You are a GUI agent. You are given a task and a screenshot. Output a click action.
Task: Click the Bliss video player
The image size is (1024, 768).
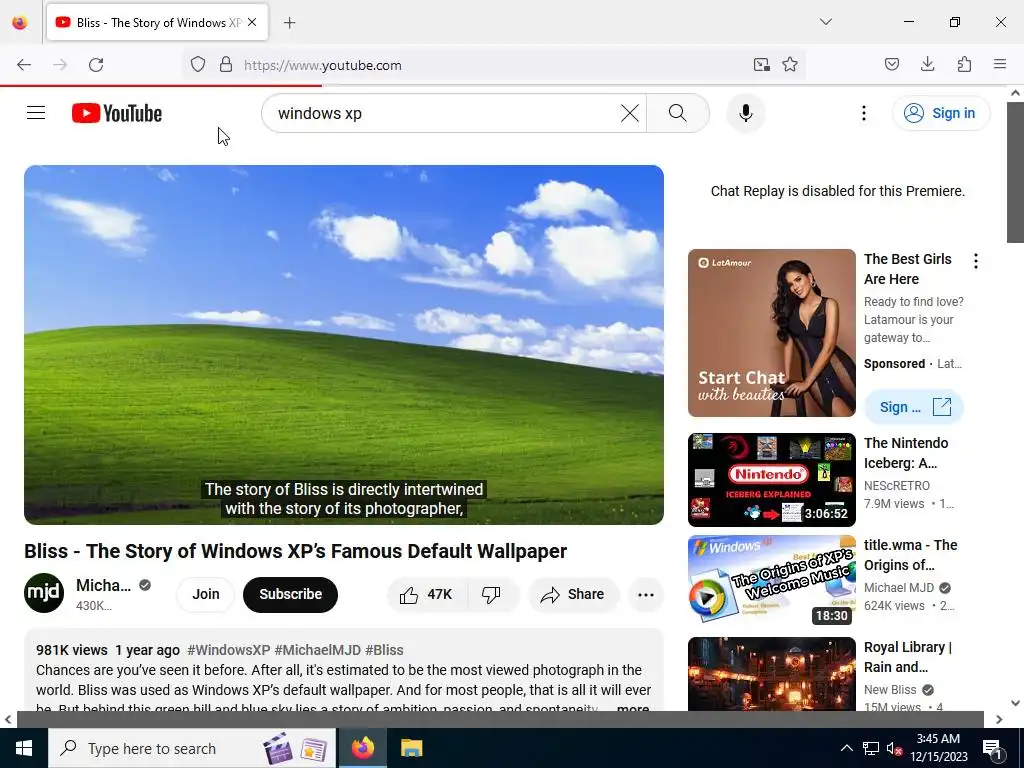point(344,345)
